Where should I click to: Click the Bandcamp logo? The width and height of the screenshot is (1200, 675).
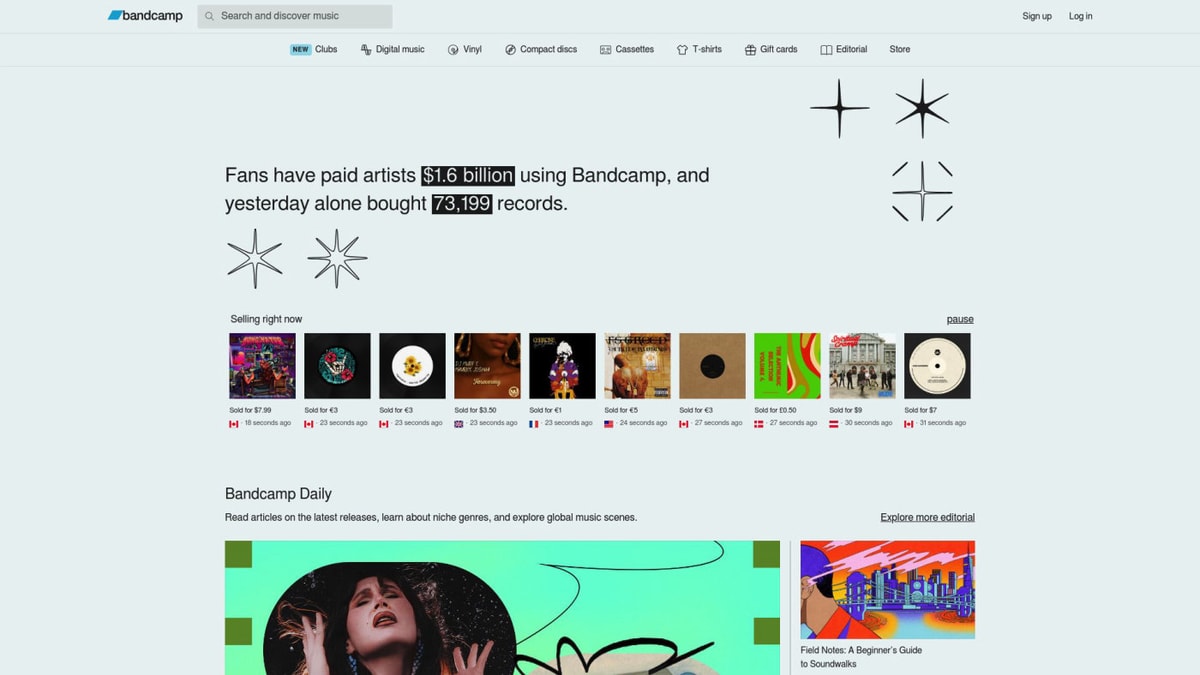(146, 15)
